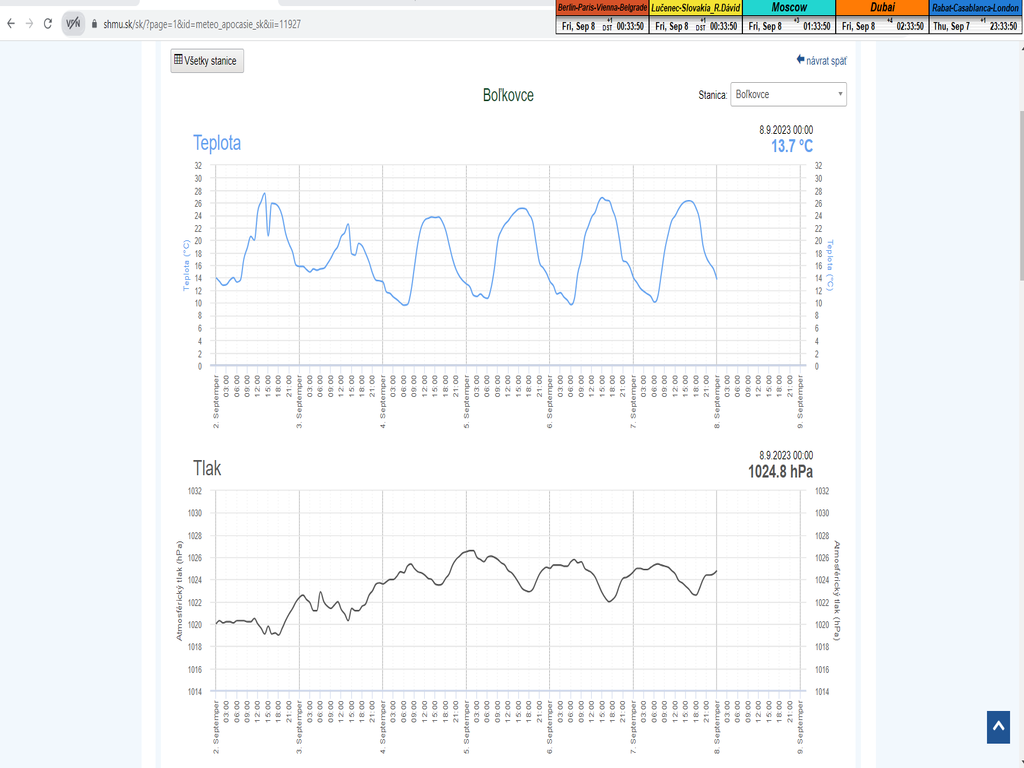Click the Berlin-Paris-Vienna-Belgrade clock tile
The width and height of the screenshot is (1024, 768).
(x=602, y=17)
